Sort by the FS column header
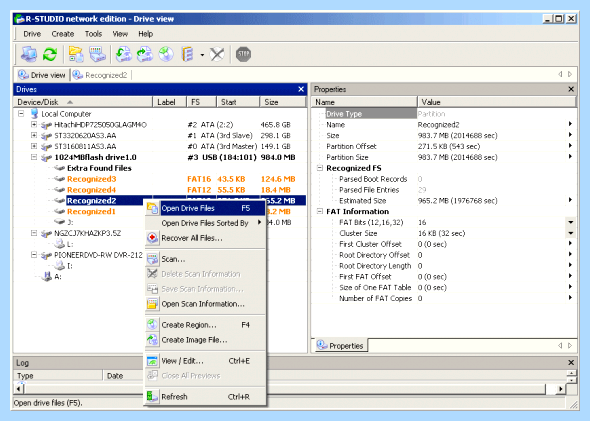 201,102
